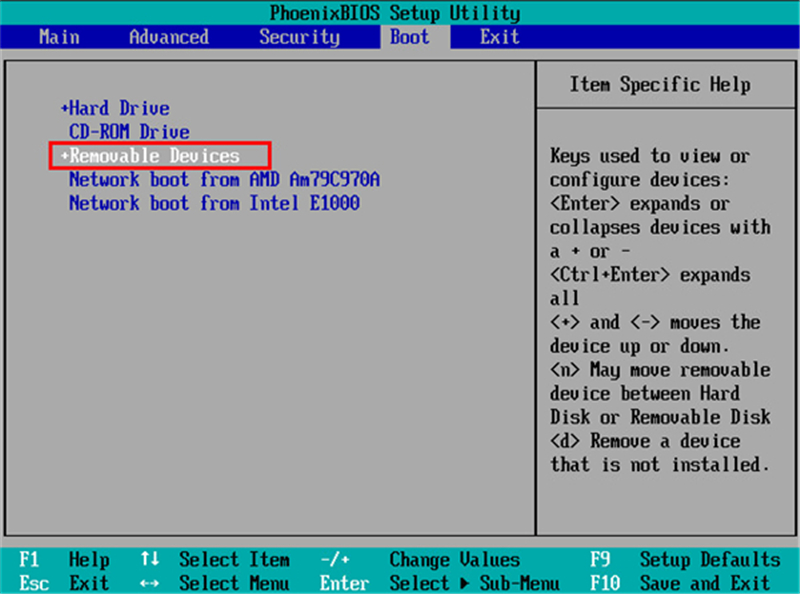800x594 pixels.
Task: Click the PhoenixBIOS Setup Utility title
Action: 400,13
